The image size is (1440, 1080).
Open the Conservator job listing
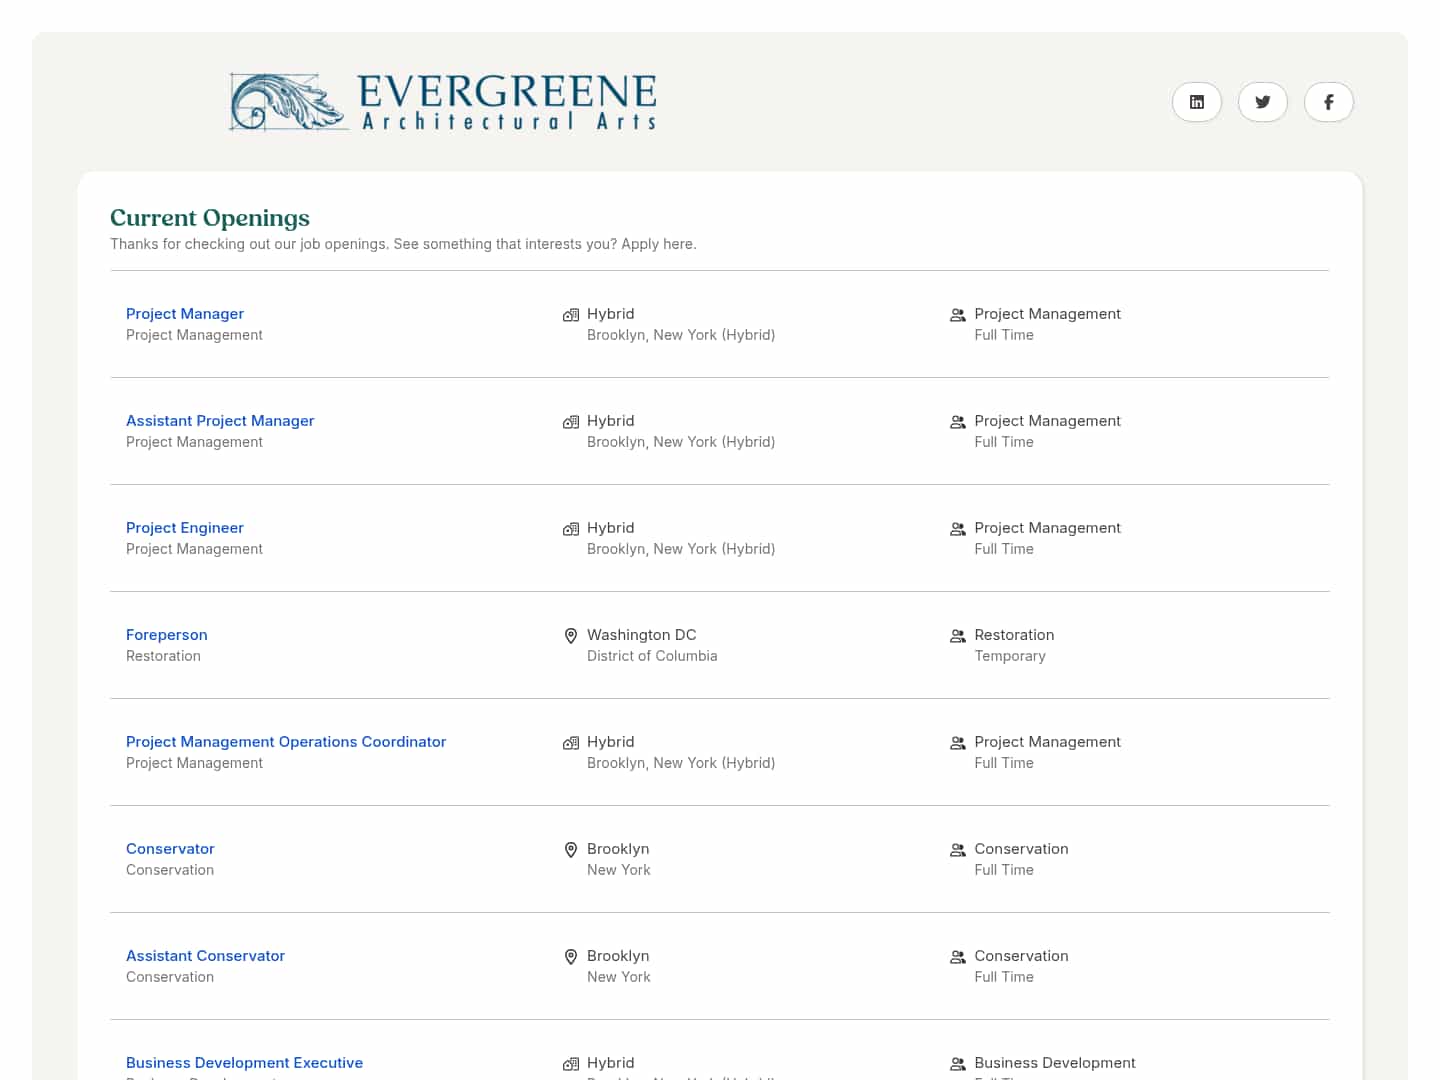click(170, 848)
